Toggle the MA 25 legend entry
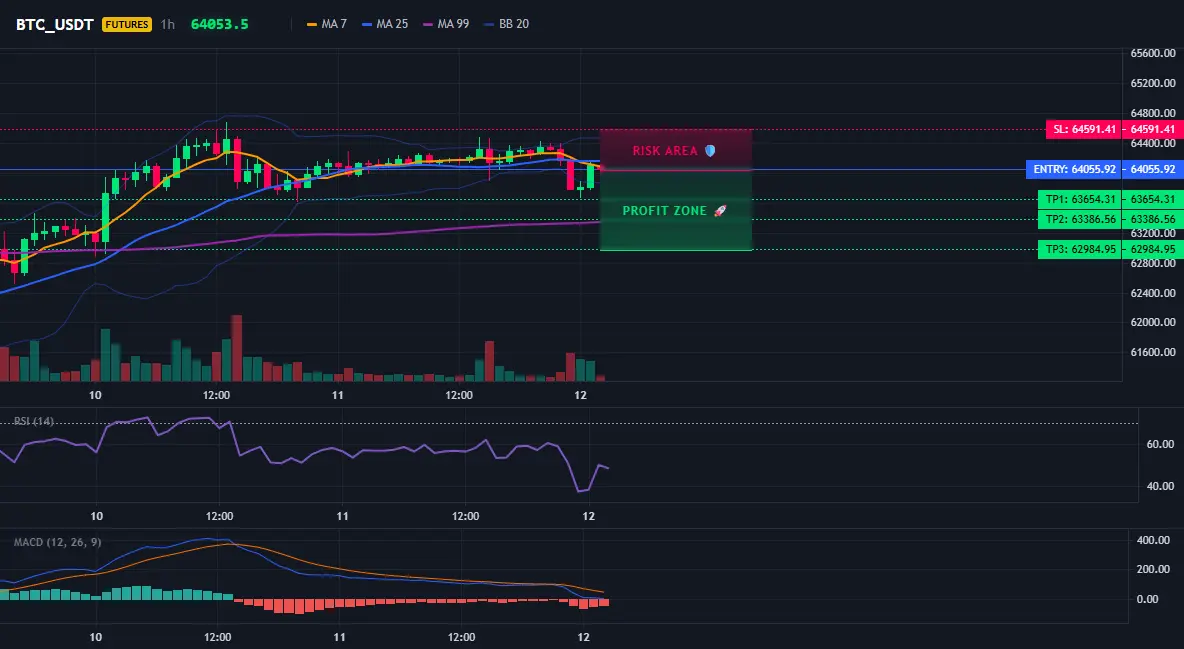 [385, 24]
